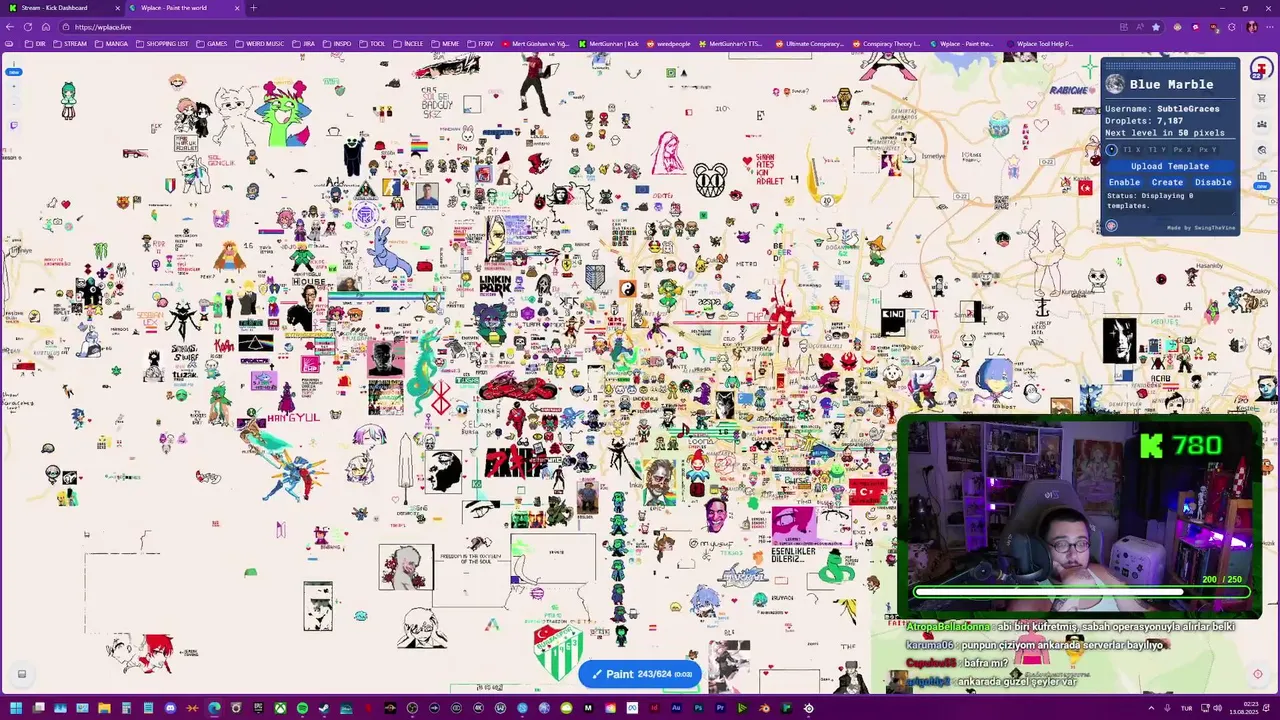Click the Linkin Park pixel art on map

point(495,284)
